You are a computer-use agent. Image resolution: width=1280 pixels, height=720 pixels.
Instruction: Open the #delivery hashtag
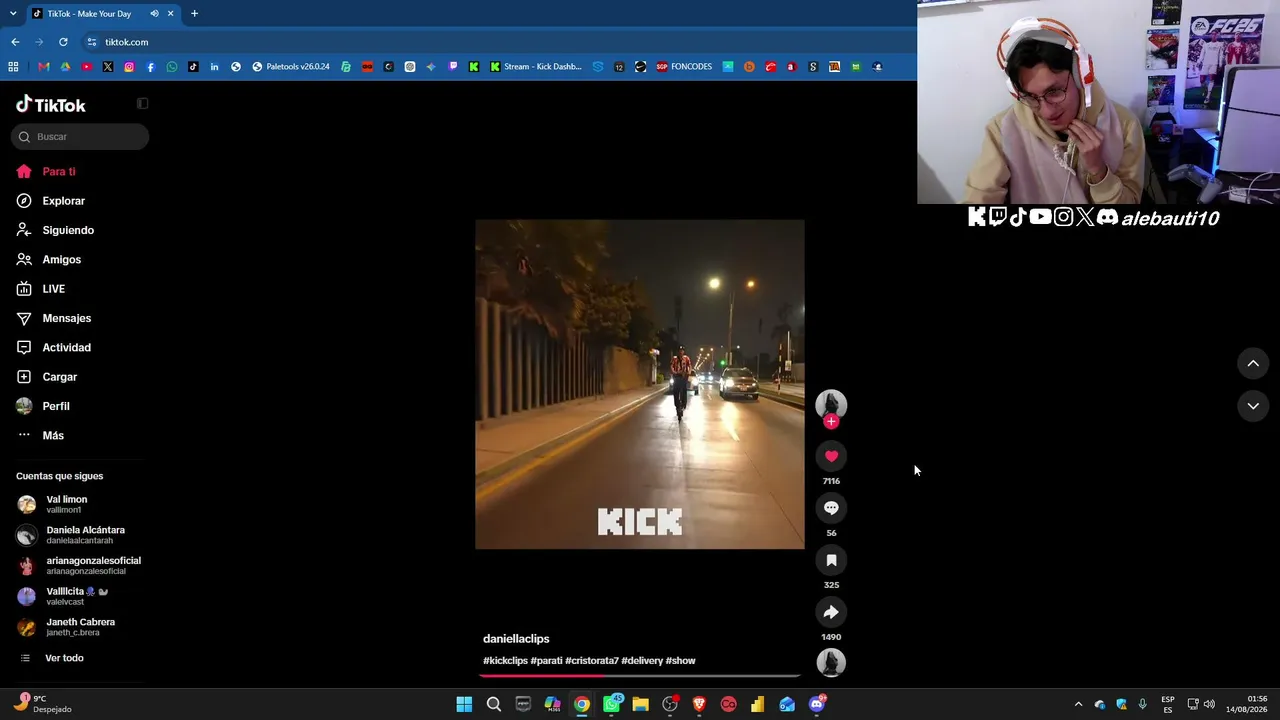642,661
